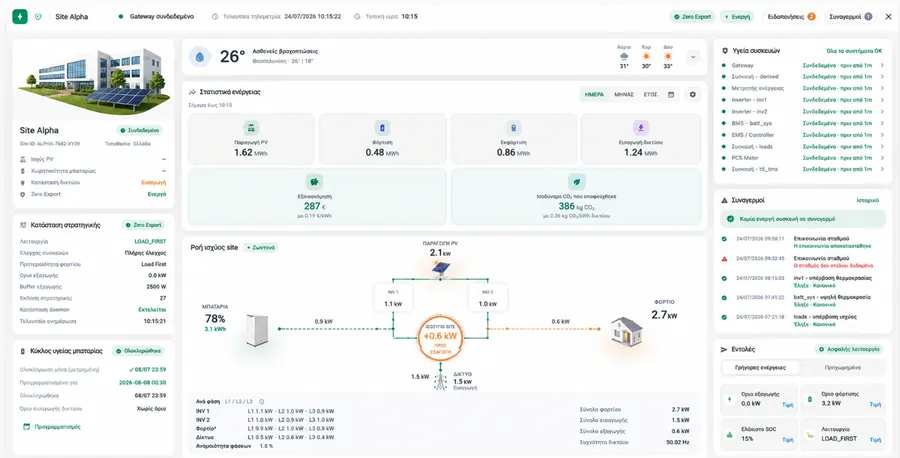Viewport: 900px width, 458px height.
Task: Expand the weather forecast chevron
Action: point(693,57)
